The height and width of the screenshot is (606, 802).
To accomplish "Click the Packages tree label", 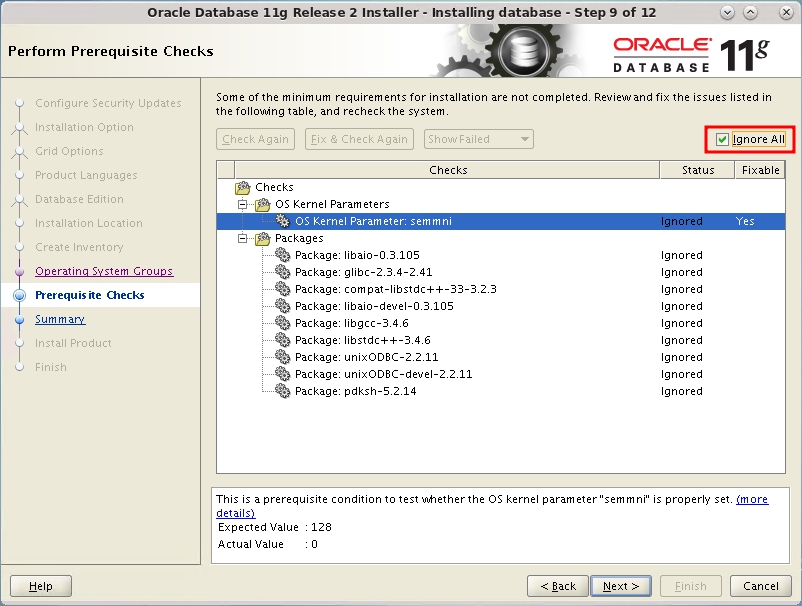I will click(299, 238).
